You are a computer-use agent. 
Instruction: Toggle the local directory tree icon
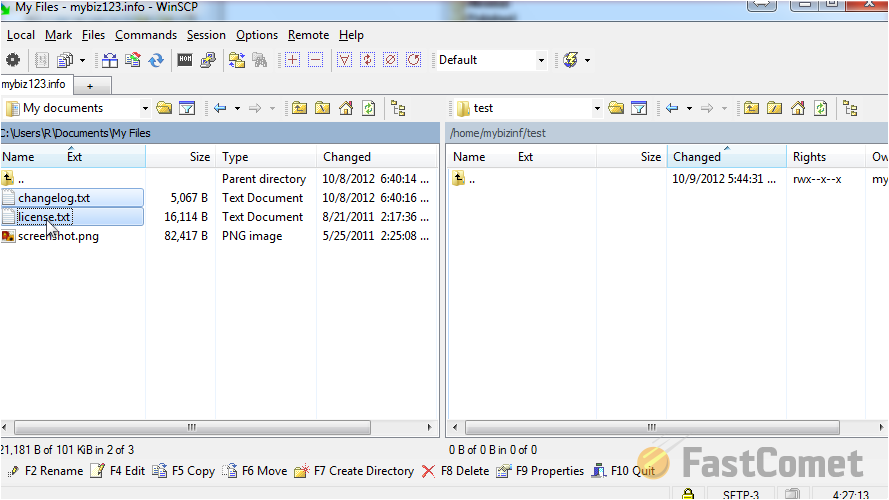click(399, 108)
